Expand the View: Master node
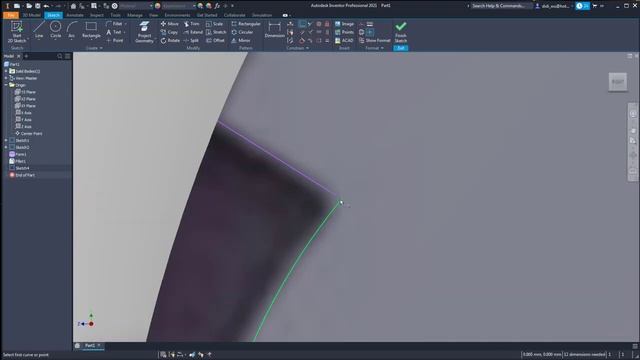The image size is (640, 360). tap(6, 78)
